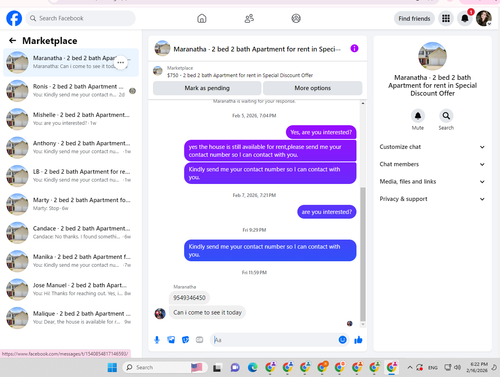Open the Manika conversation

coord(71,261)
